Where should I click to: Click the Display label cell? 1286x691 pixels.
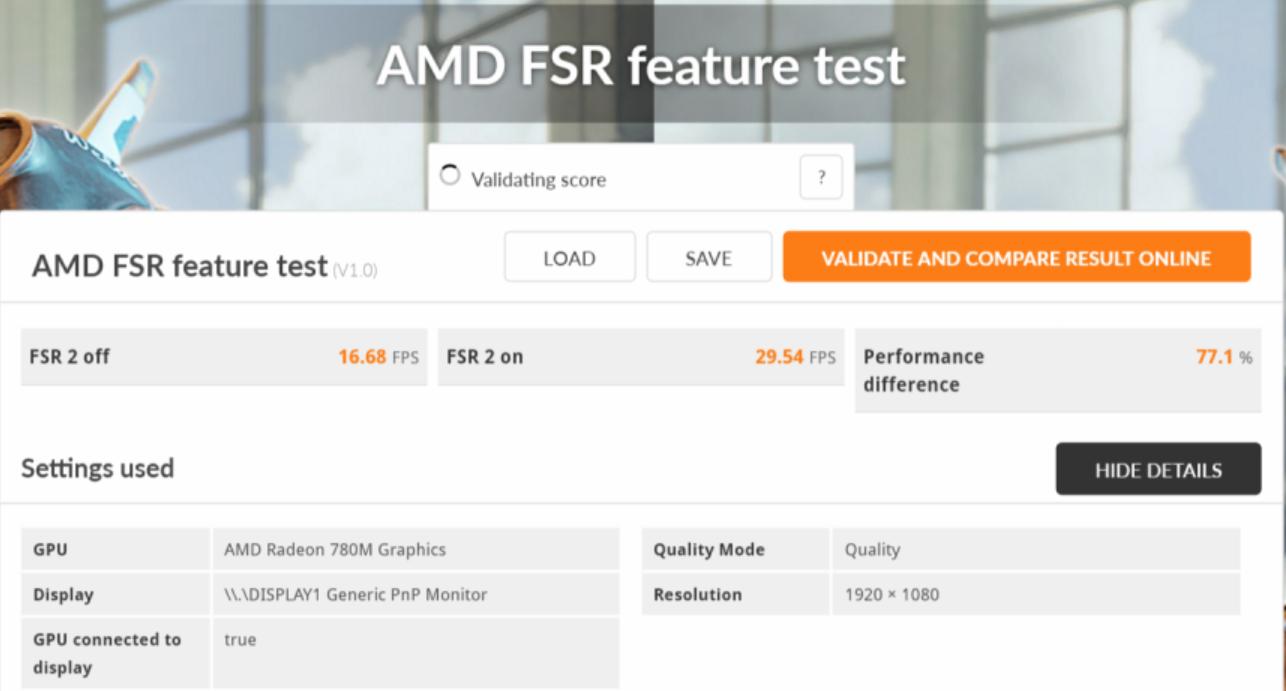[x=63, y=595]
